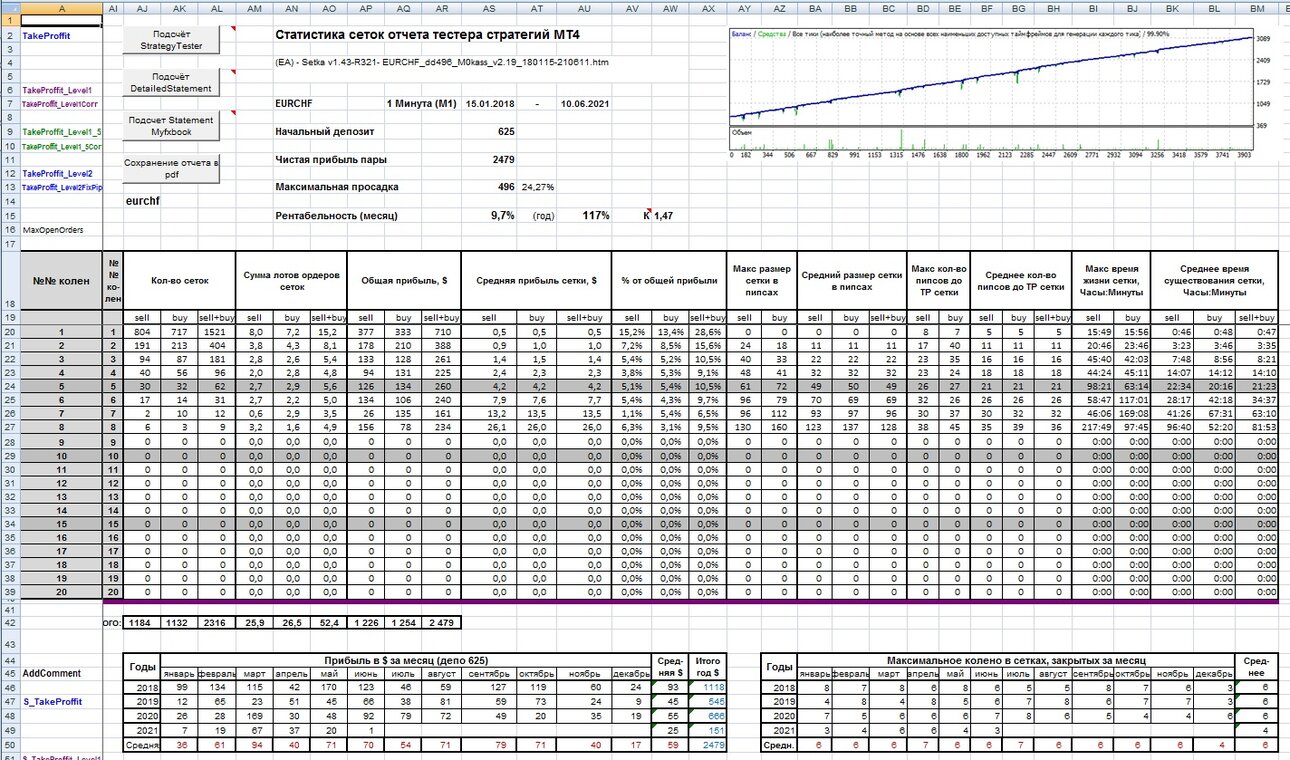Click monthly profitability value 9,7%
Image resolution: width=1290 pixels, height=760 pixels.
(502, 215)
